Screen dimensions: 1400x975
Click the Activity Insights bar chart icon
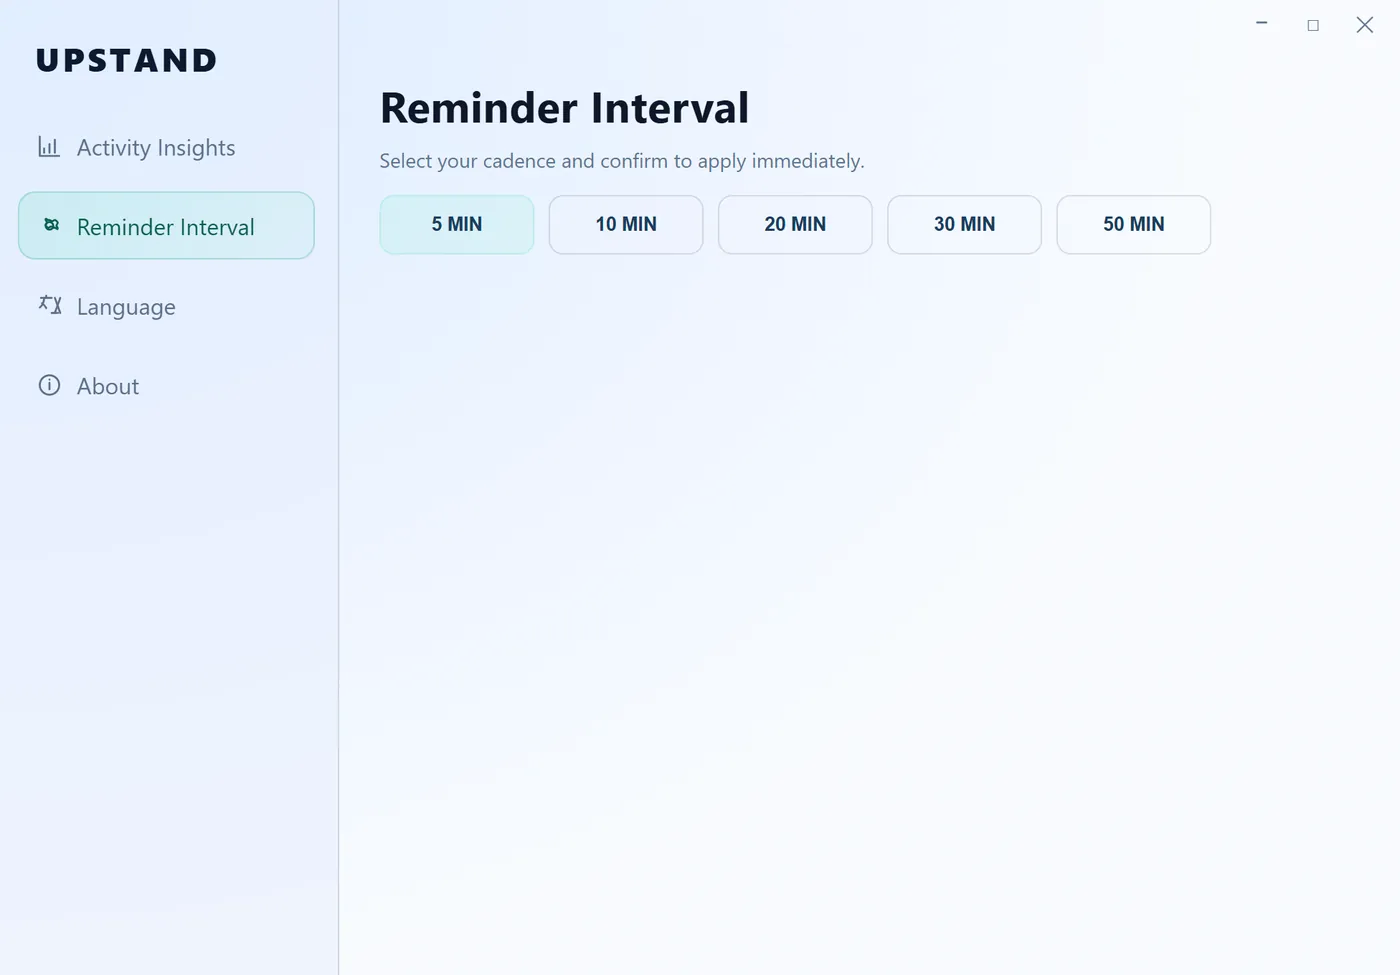(49, 146)
